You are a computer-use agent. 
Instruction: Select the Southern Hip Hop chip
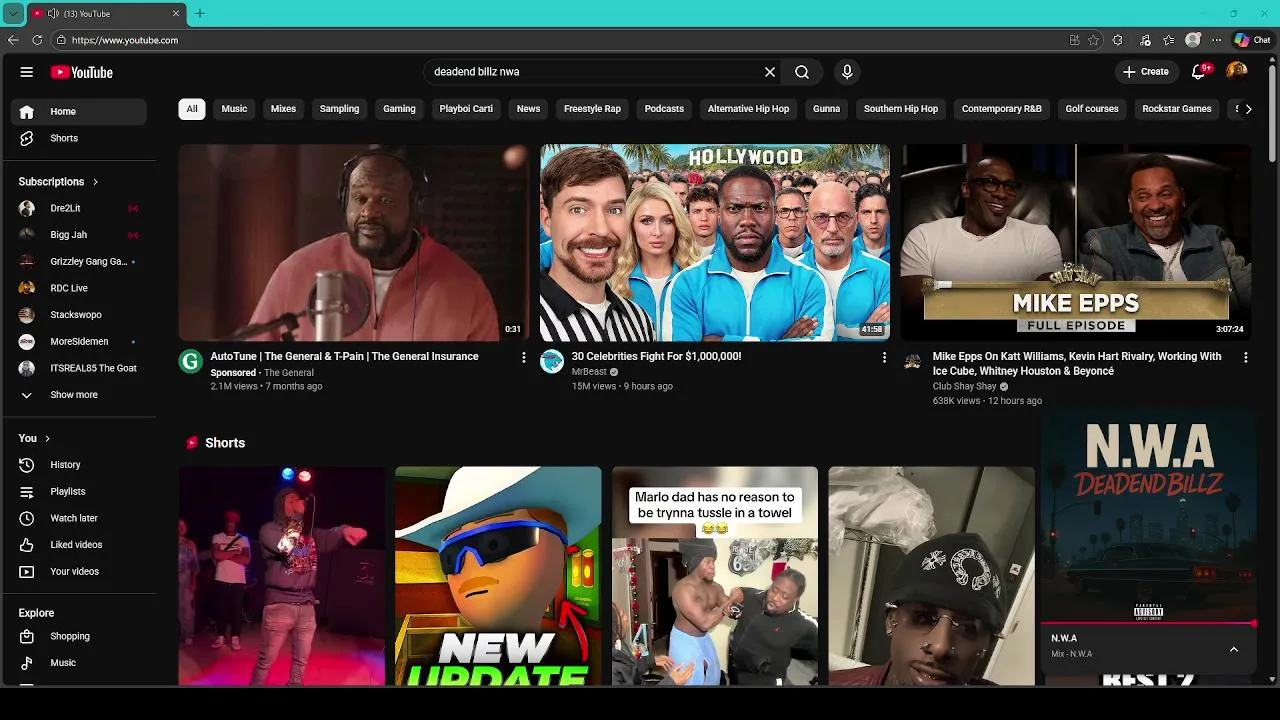tap(901, 109)
